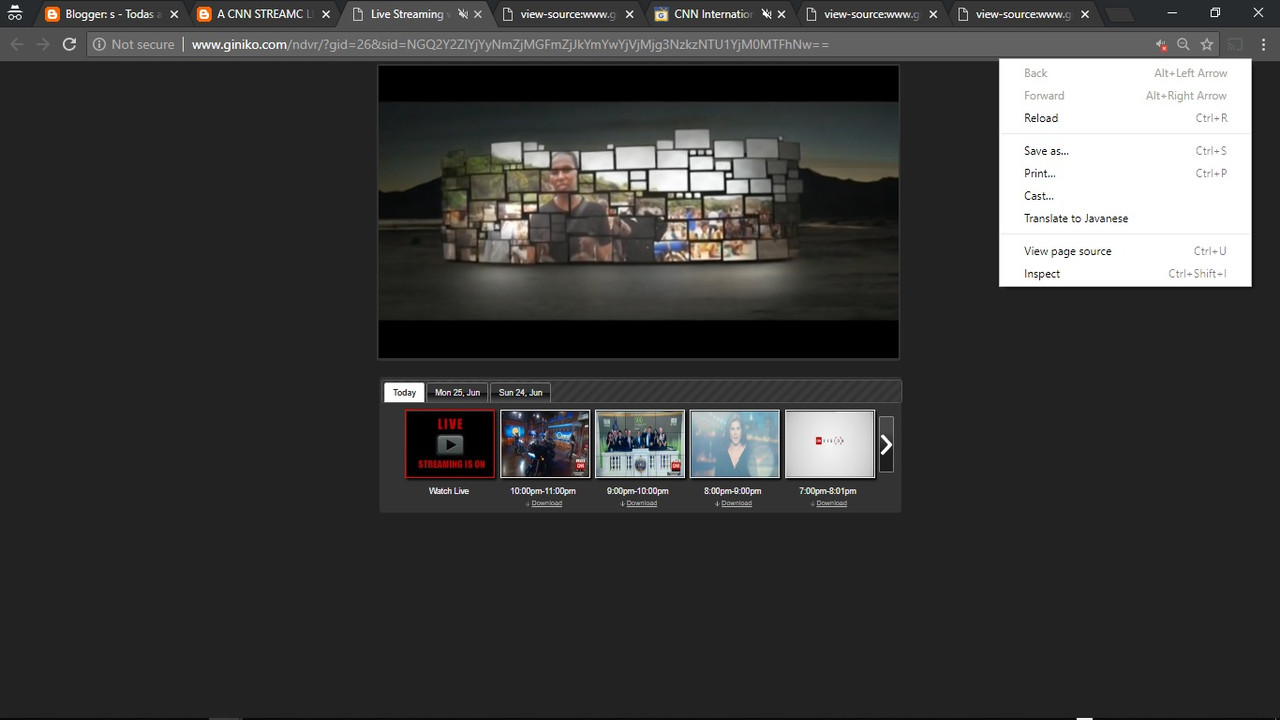Expand more shows with the right chevron arrow
The image size is (1280, 720).
coord(885,444)
